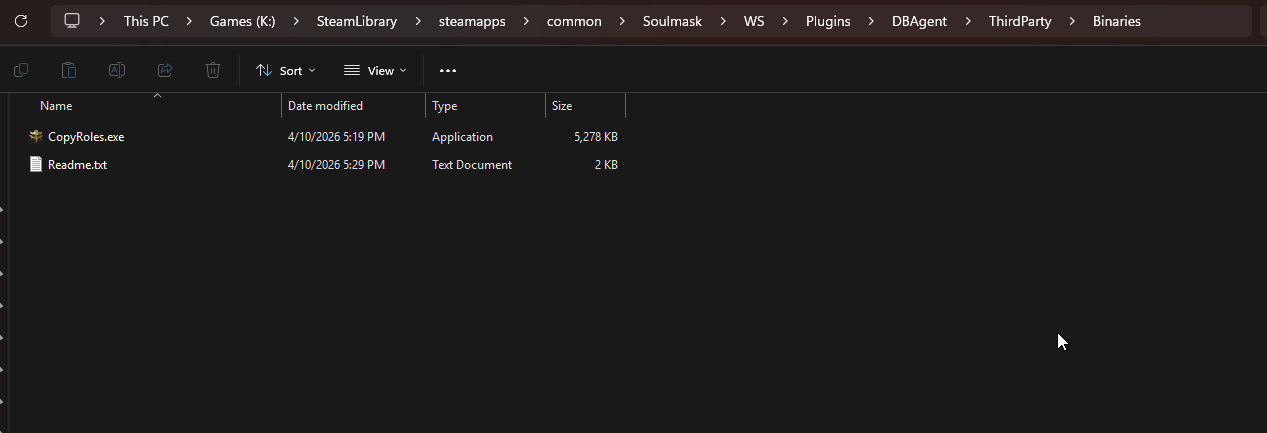Open the See more (three dots) menu
The height and width of the screenshot is (433, 1267).
[448, 70]
